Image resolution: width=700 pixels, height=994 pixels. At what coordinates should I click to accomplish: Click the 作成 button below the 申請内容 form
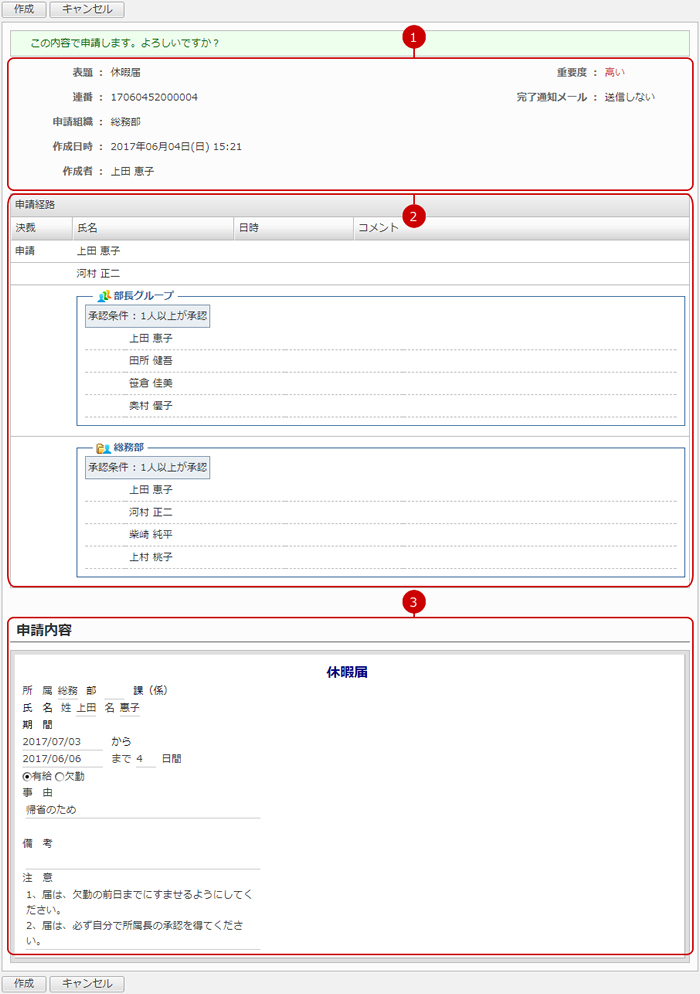pyautogui.click(x=24, y=983)
